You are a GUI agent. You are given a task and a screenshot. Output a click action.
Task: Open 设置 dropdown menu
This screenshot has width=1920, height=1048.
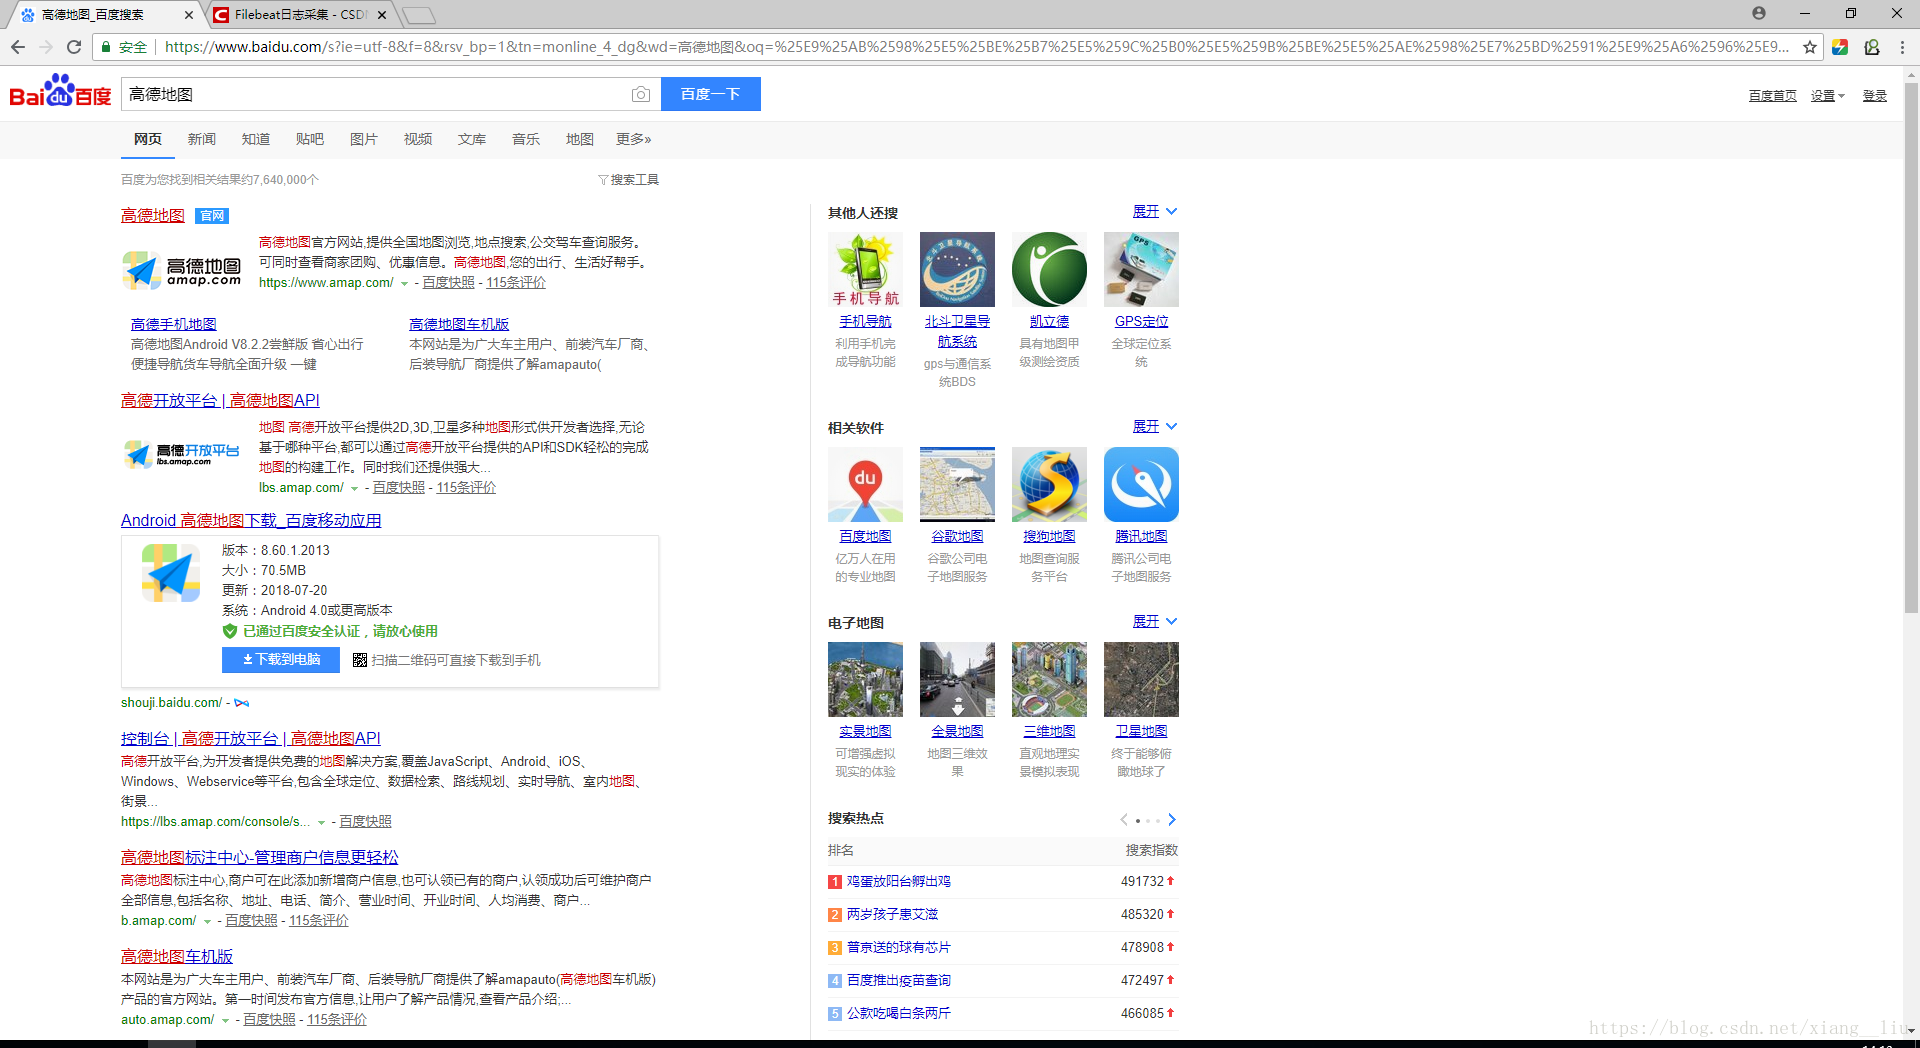pyautogui.click(x=1827, y=96)
